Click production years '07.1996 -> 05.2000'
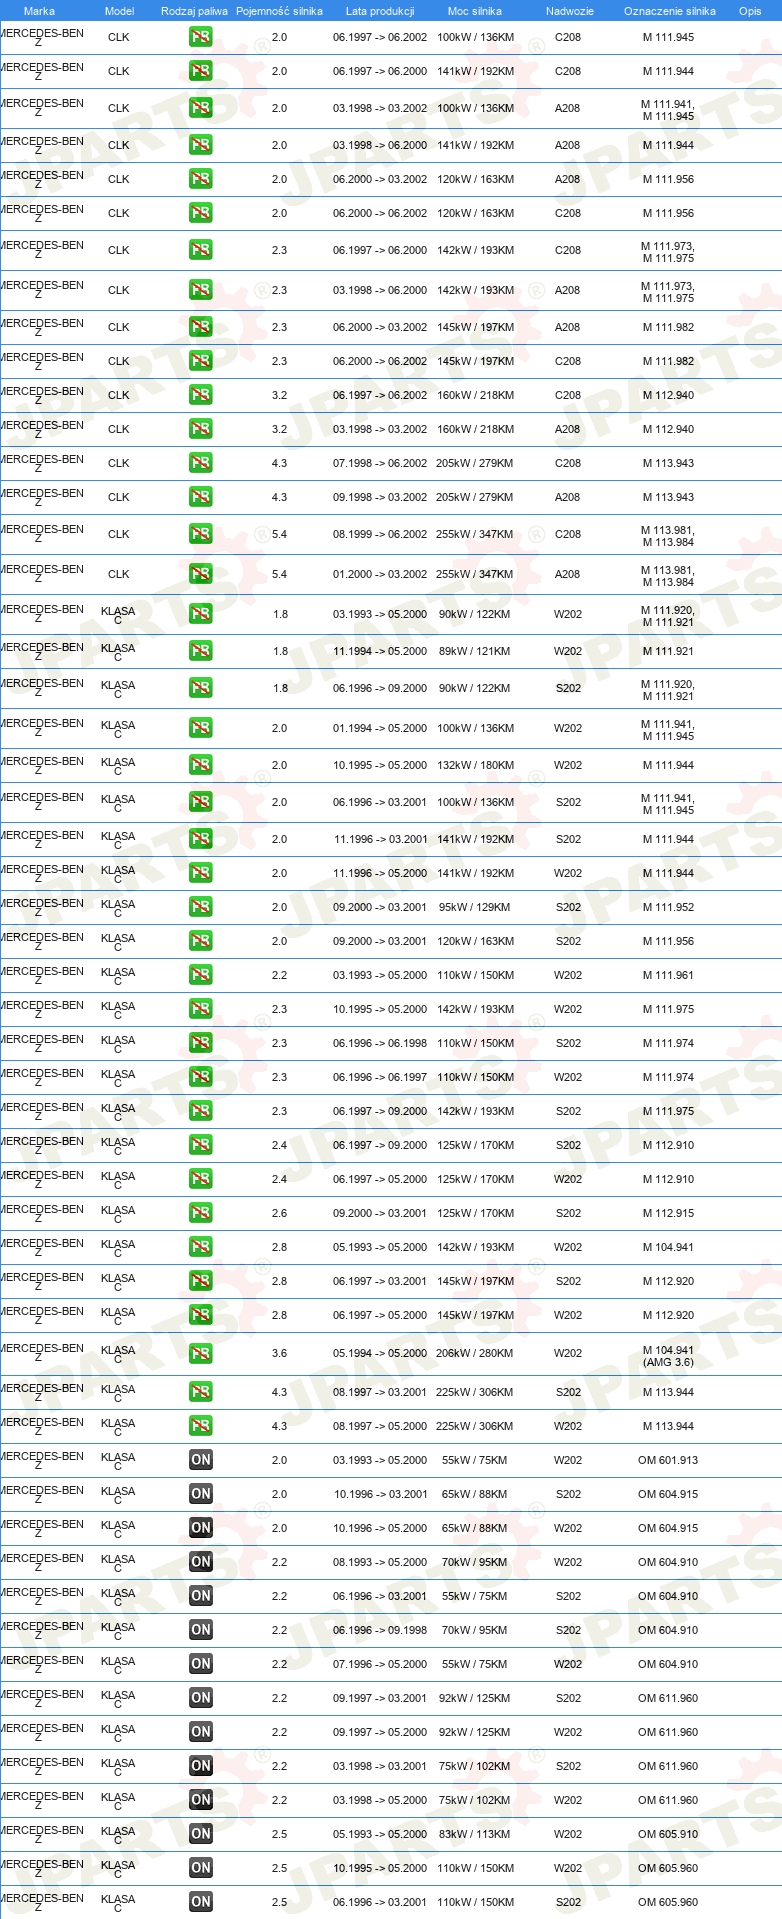The image size is (782, 1919). coord(380,1664)
